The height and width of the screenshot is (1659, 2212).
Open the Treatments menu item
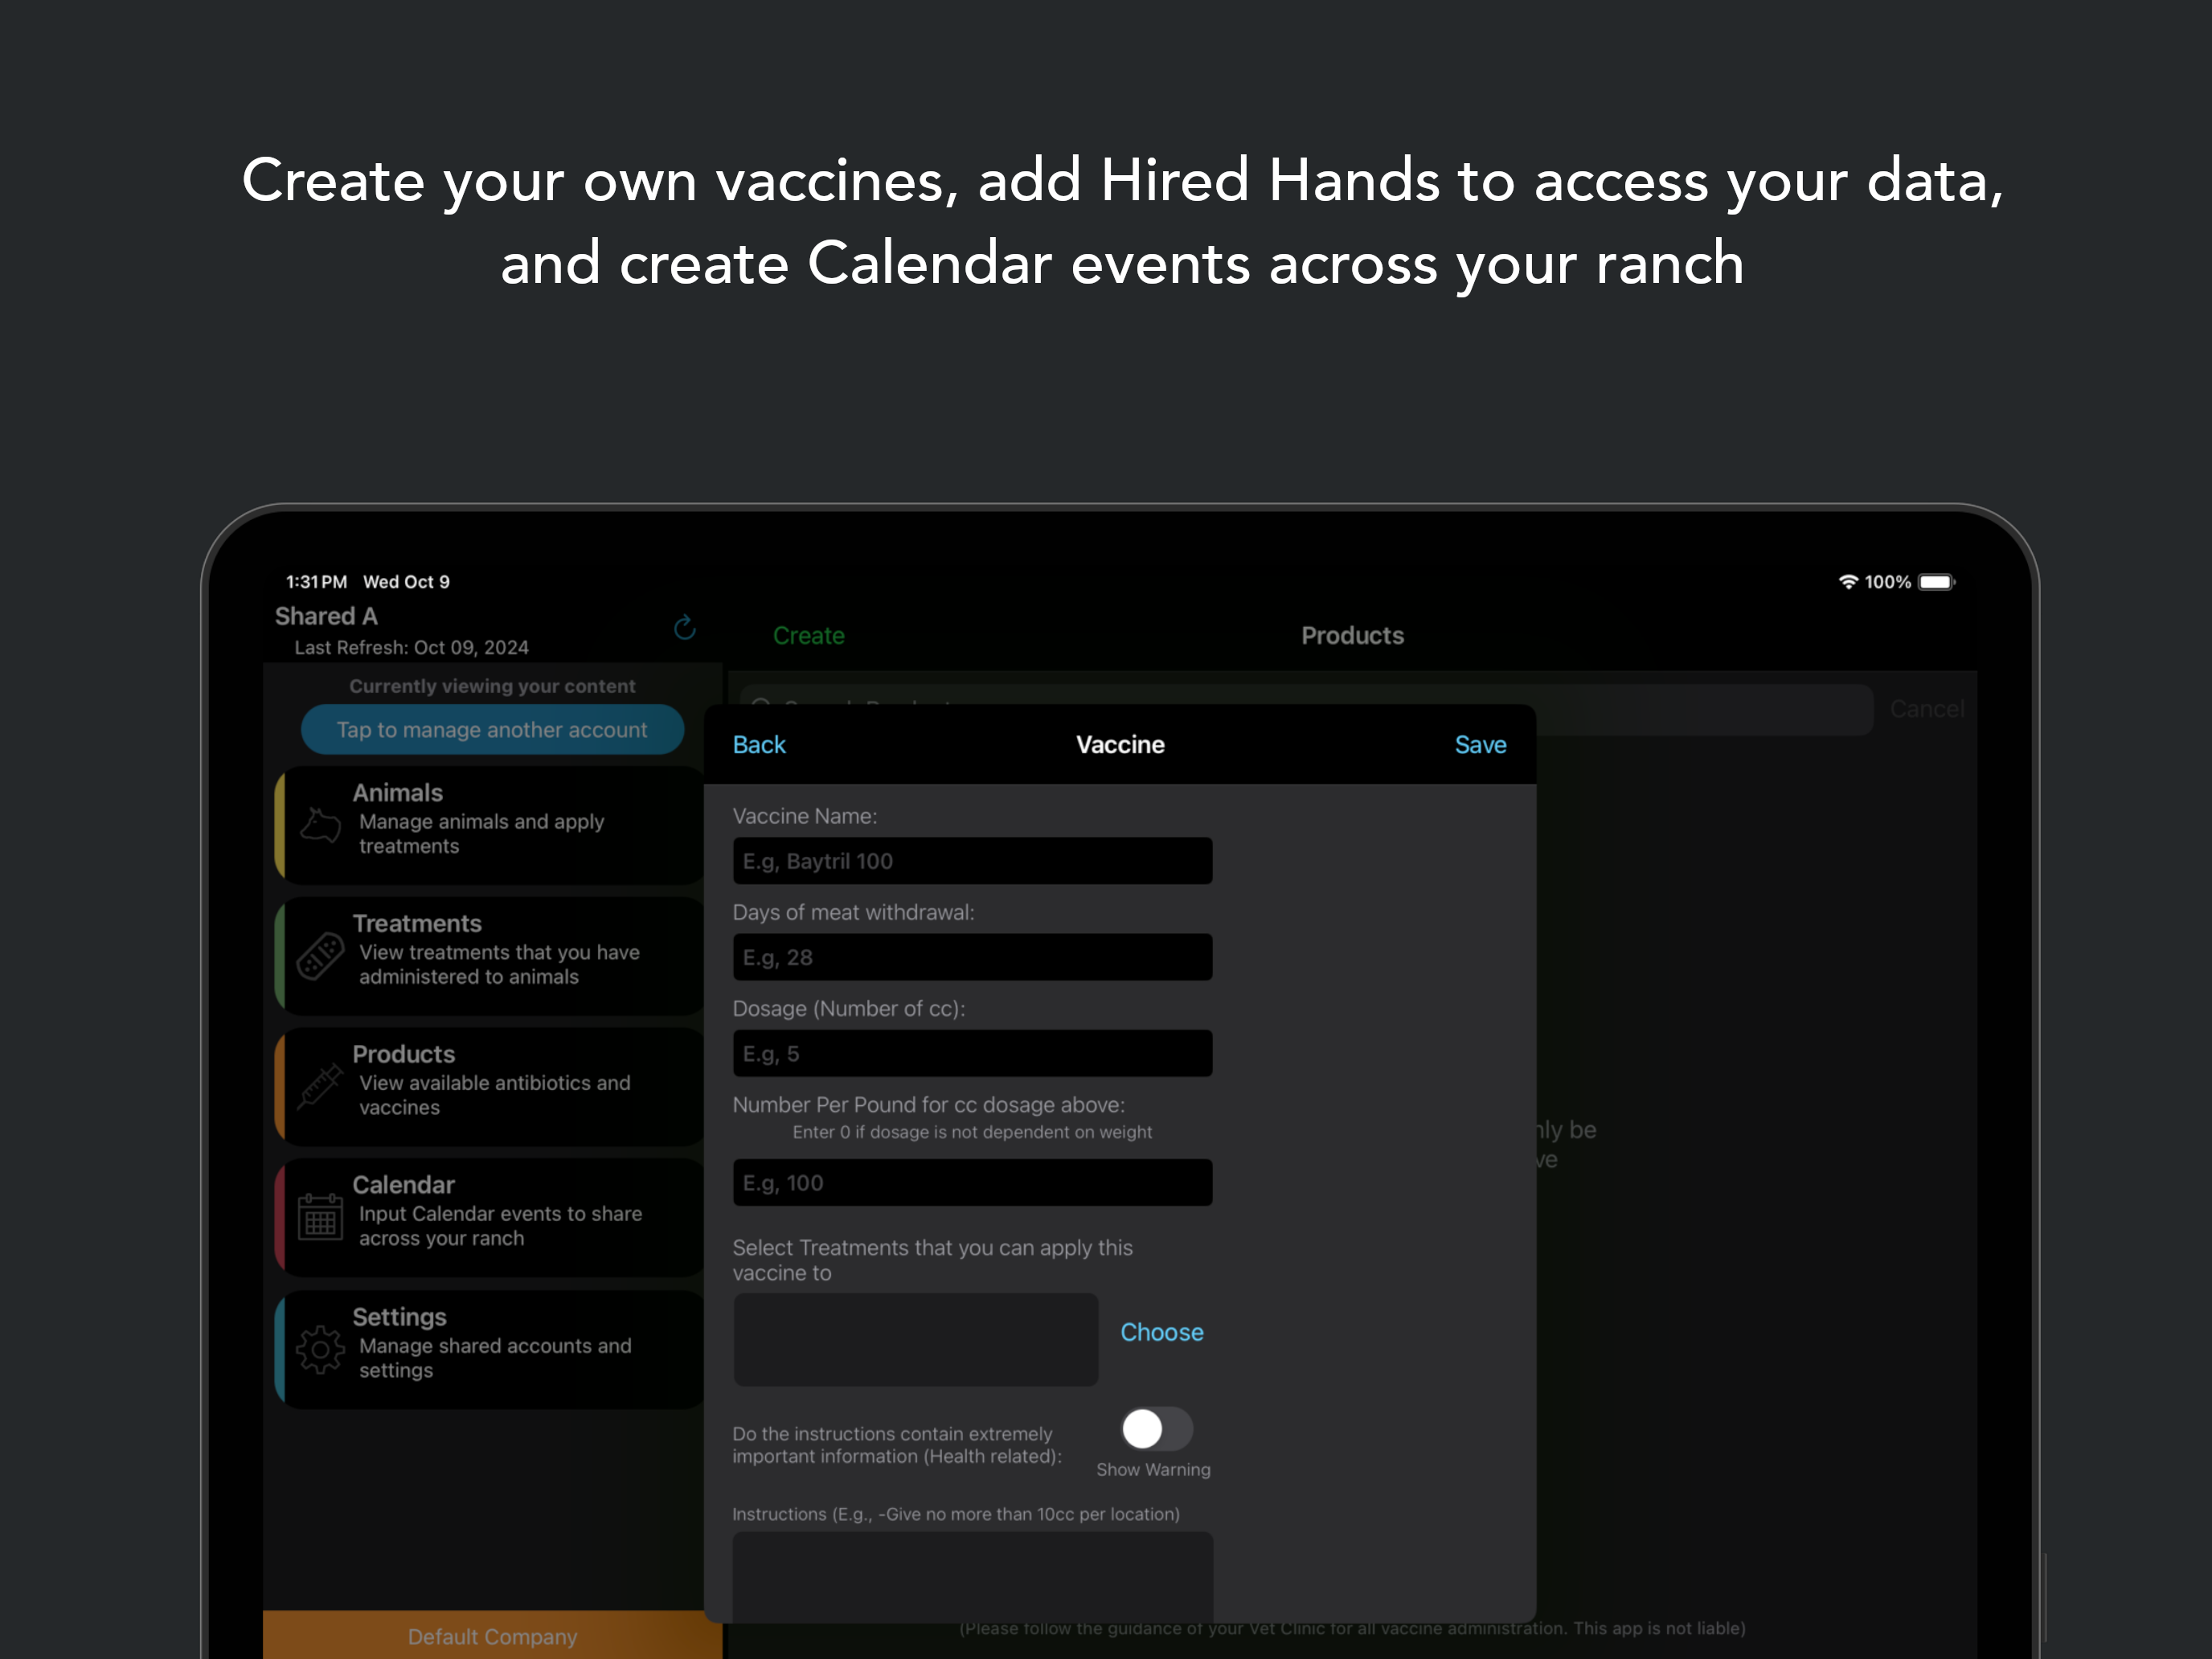pos(489,956)
